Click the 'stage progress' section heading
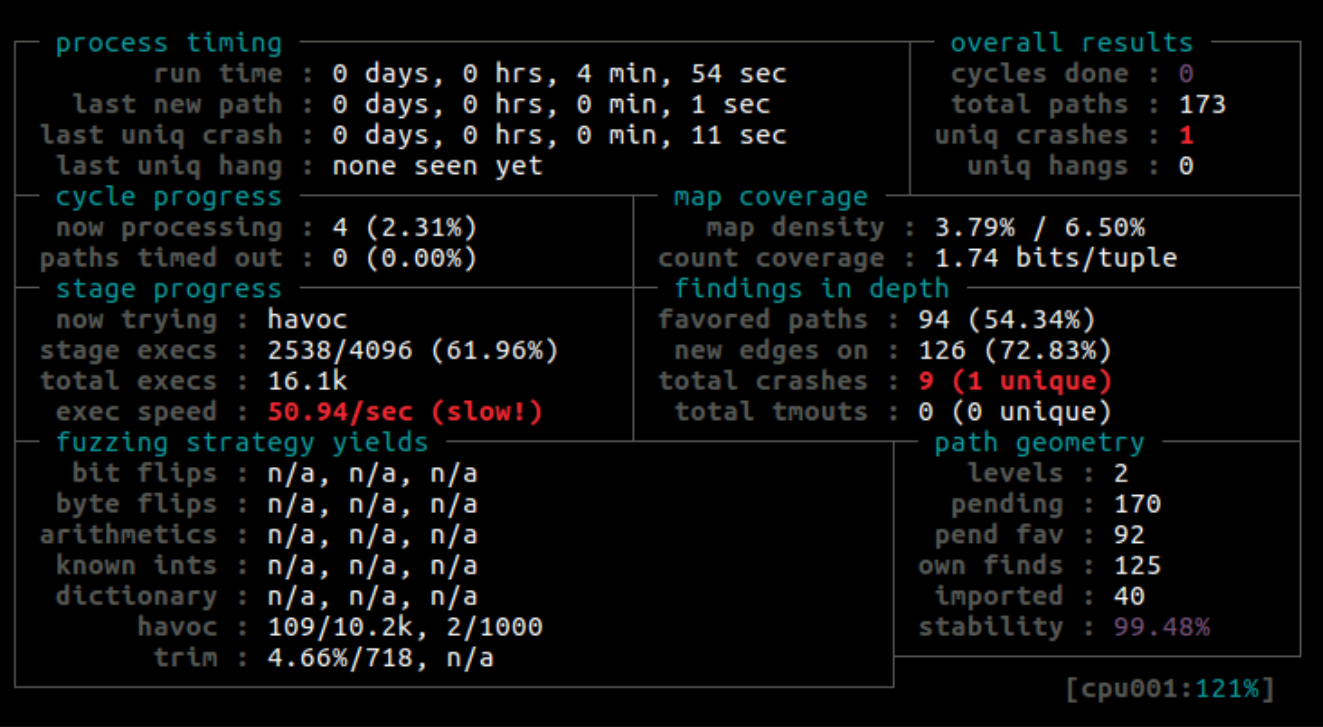Viewport: 1323px width, 727px height. tap(168, 289)
